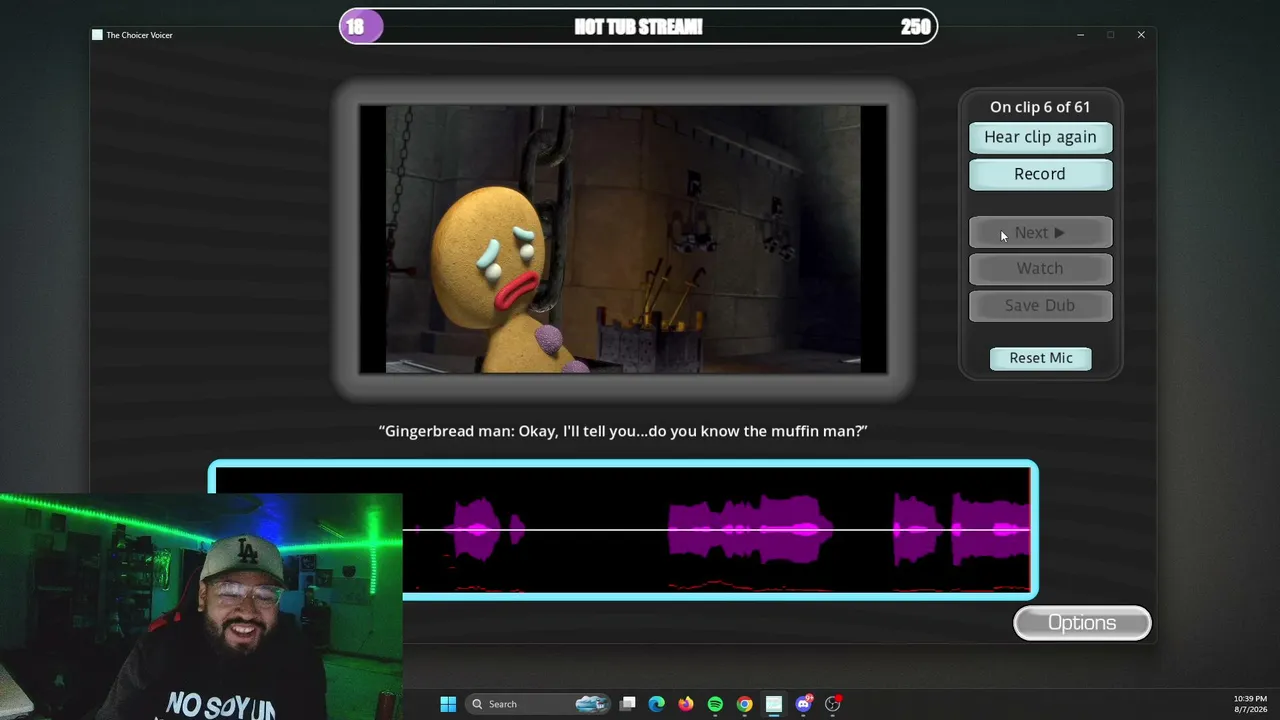Click the Watch button

pyautogui.click(x=1040, y=268)
